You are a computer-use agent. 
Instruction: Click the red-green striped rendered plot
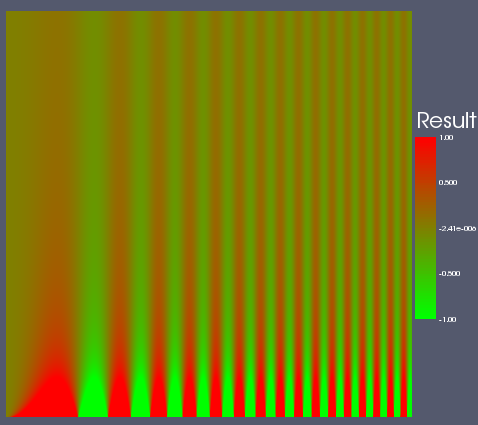click(209, 214)
